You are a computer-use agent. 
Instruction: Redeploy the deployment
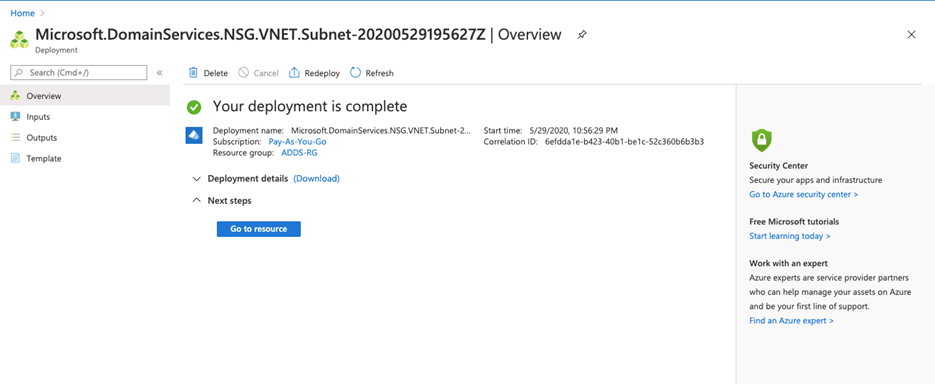pos(314,73)
